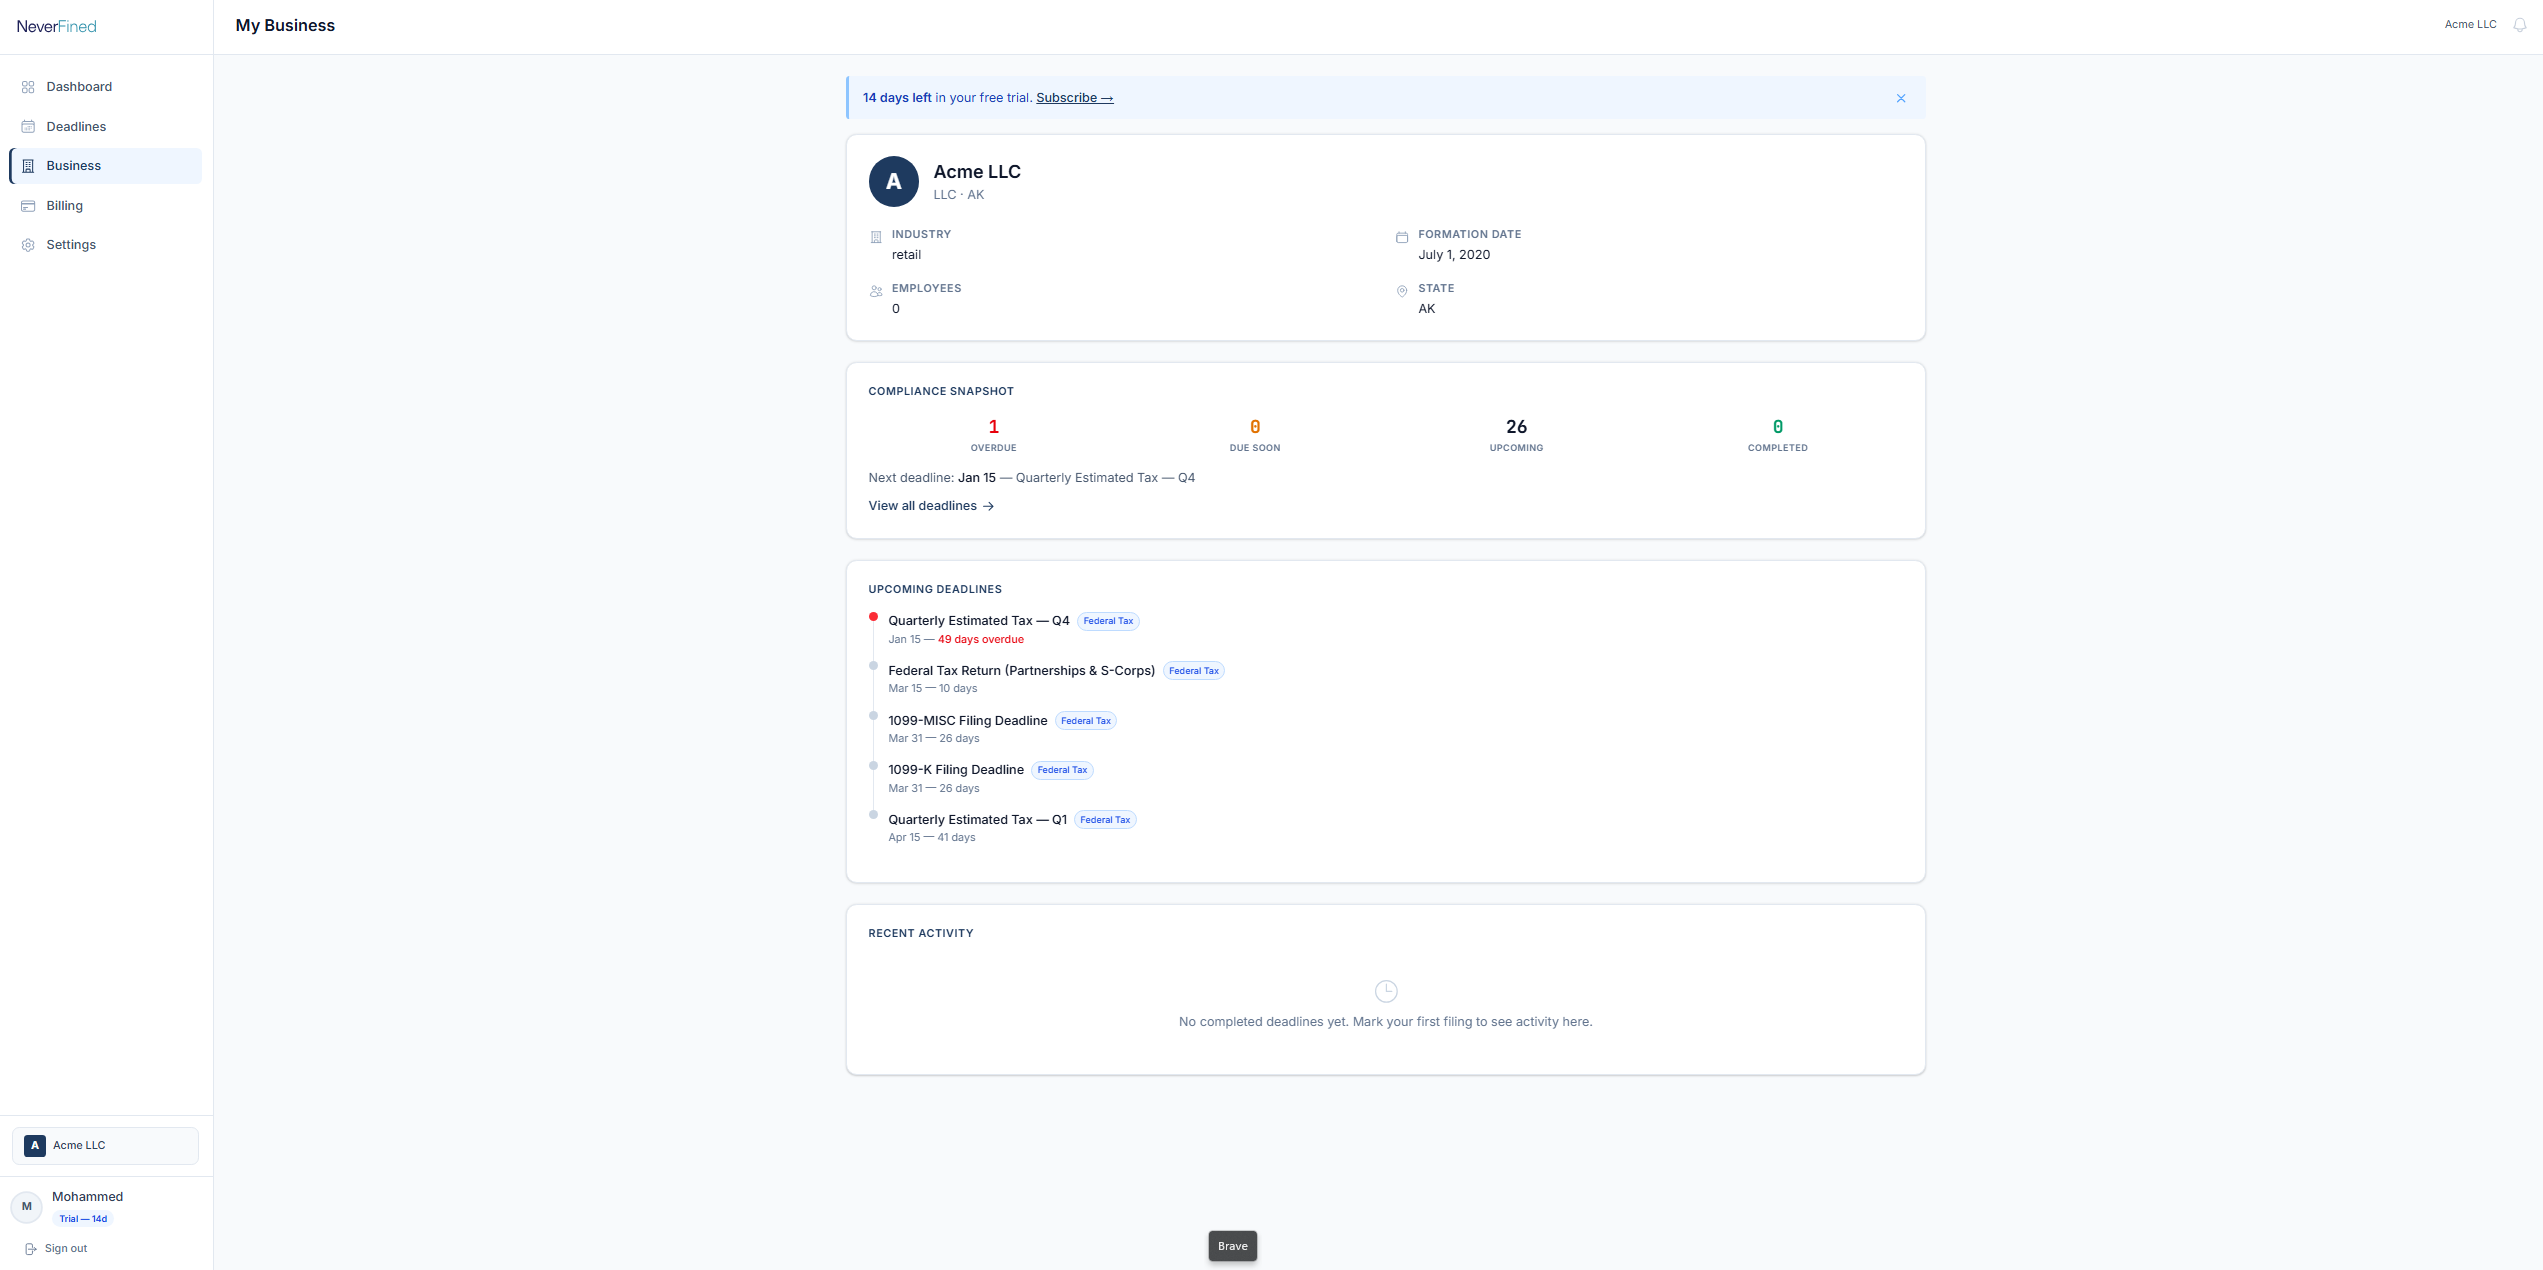Select Quarterly Estimated Tax Q4 deadline
2543x1270 pixels.
pyautogui.click(x=978, y=621)
